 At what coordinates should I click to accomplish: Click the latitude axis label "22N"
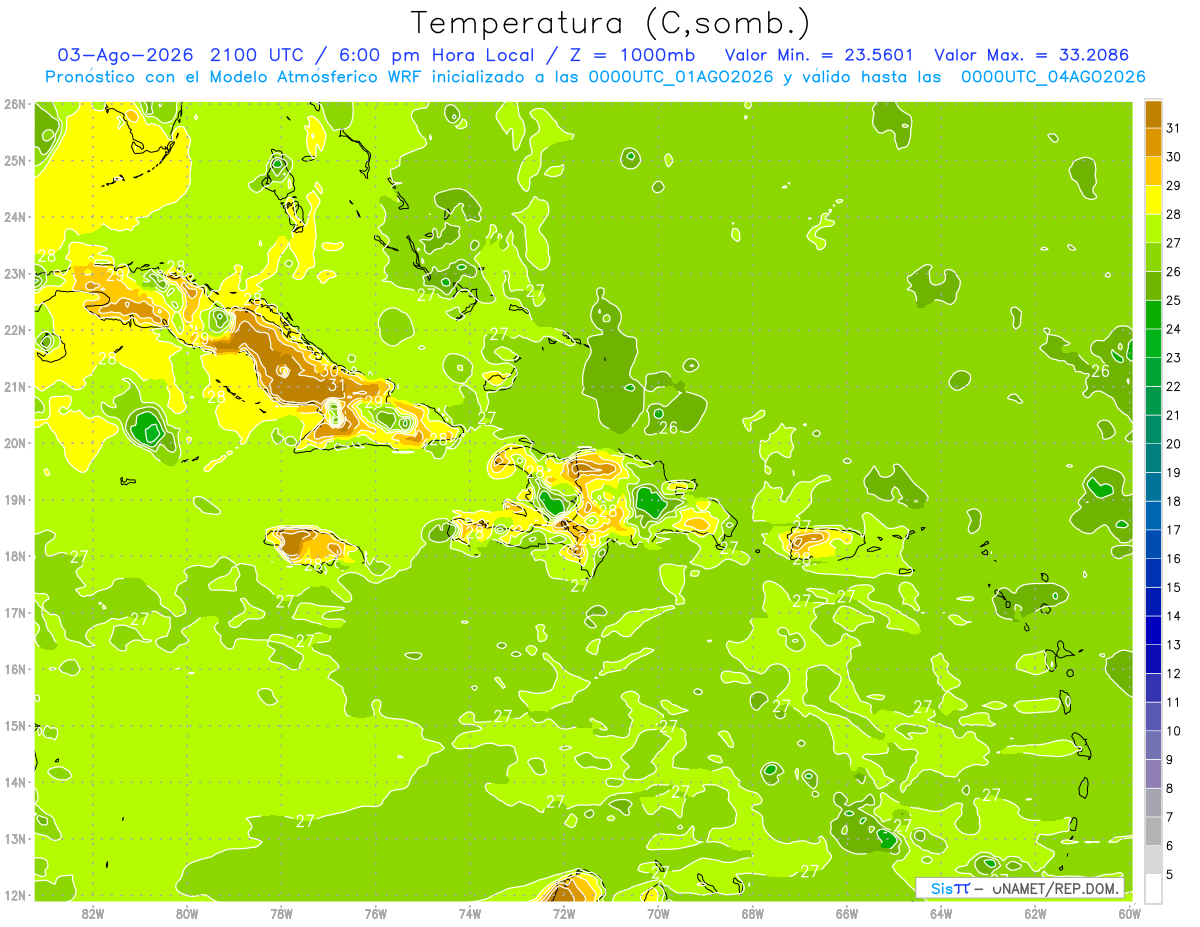coord(15,330)
